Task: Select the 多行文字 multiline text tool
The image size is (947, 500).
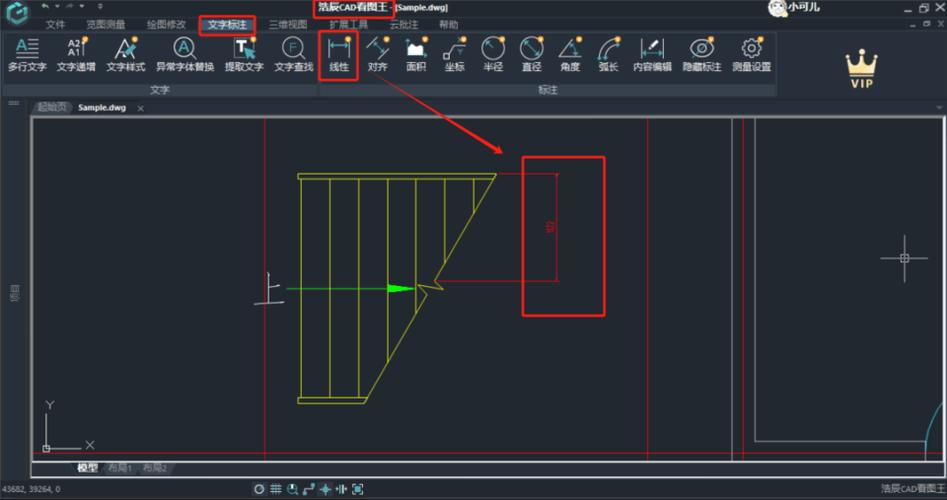Action: click(x=27, y=56)
